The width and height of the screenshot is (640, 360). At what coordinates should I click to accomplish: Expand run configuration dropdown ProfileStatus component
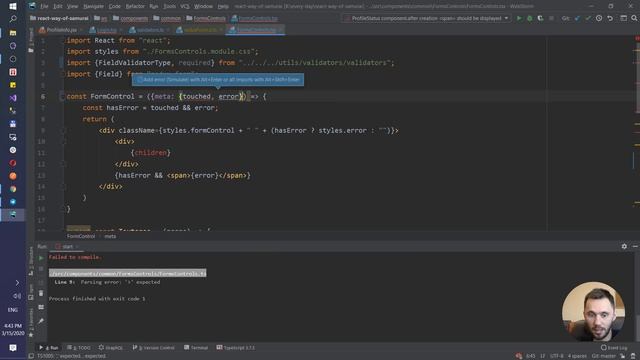point(427,18)
